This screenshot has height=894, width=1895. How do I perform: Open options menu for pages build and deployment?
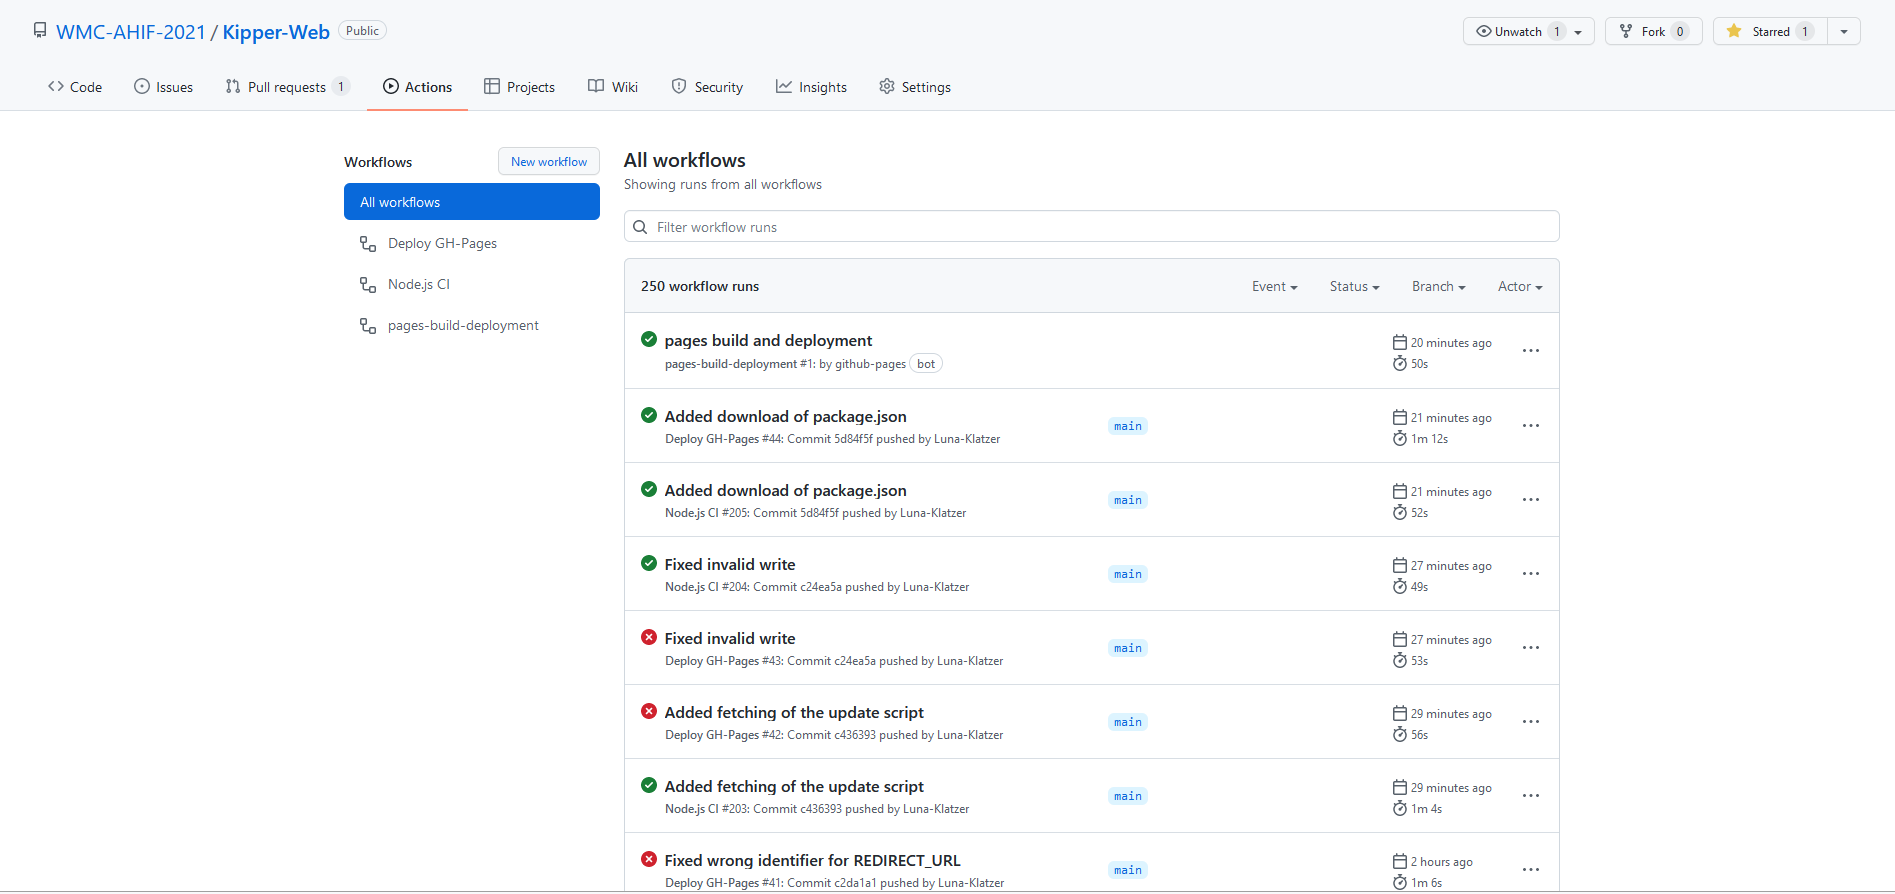coord(1530,350)
